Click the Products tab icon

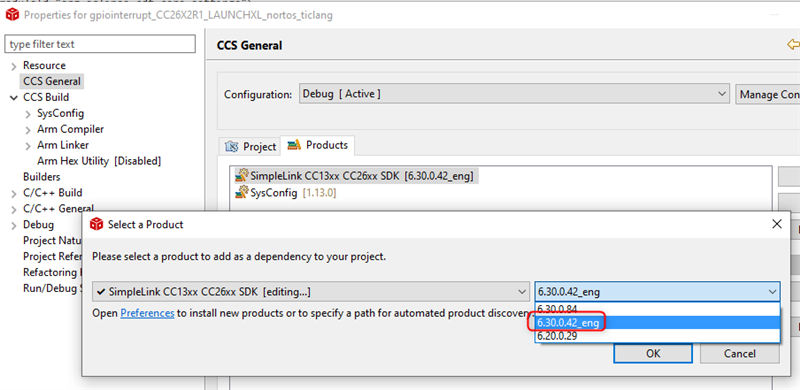click(294, 145)
